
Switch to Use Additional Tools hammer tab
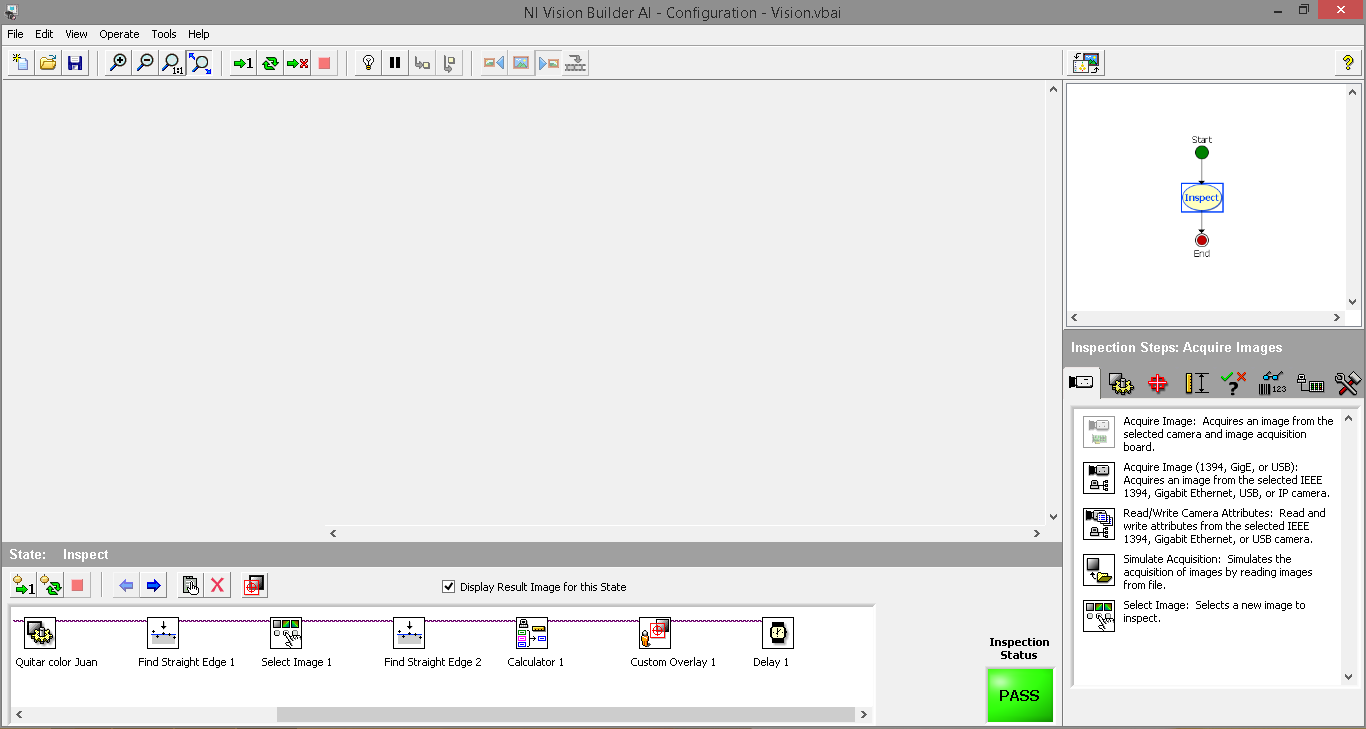1347,383
